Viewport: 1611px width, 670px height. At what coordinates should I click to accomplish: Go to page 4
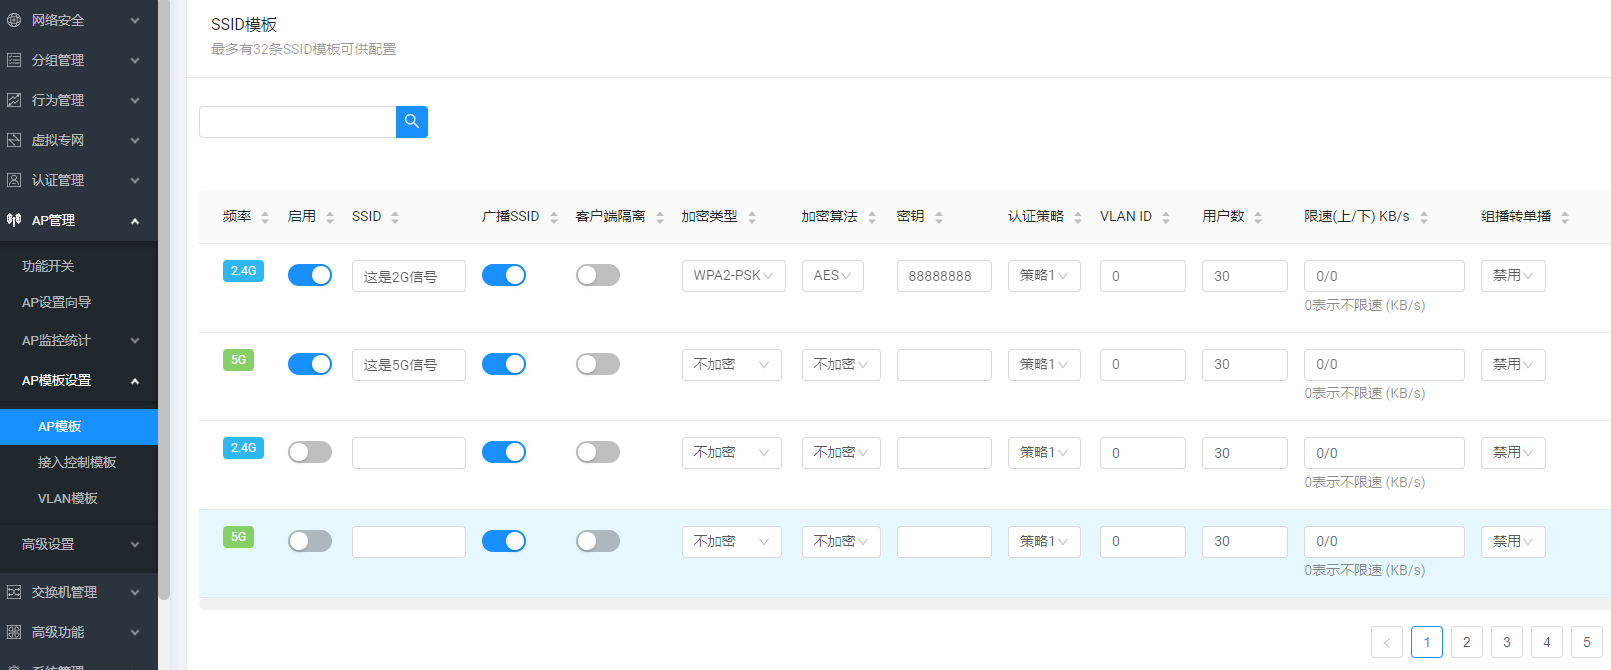click(1547, 642)
